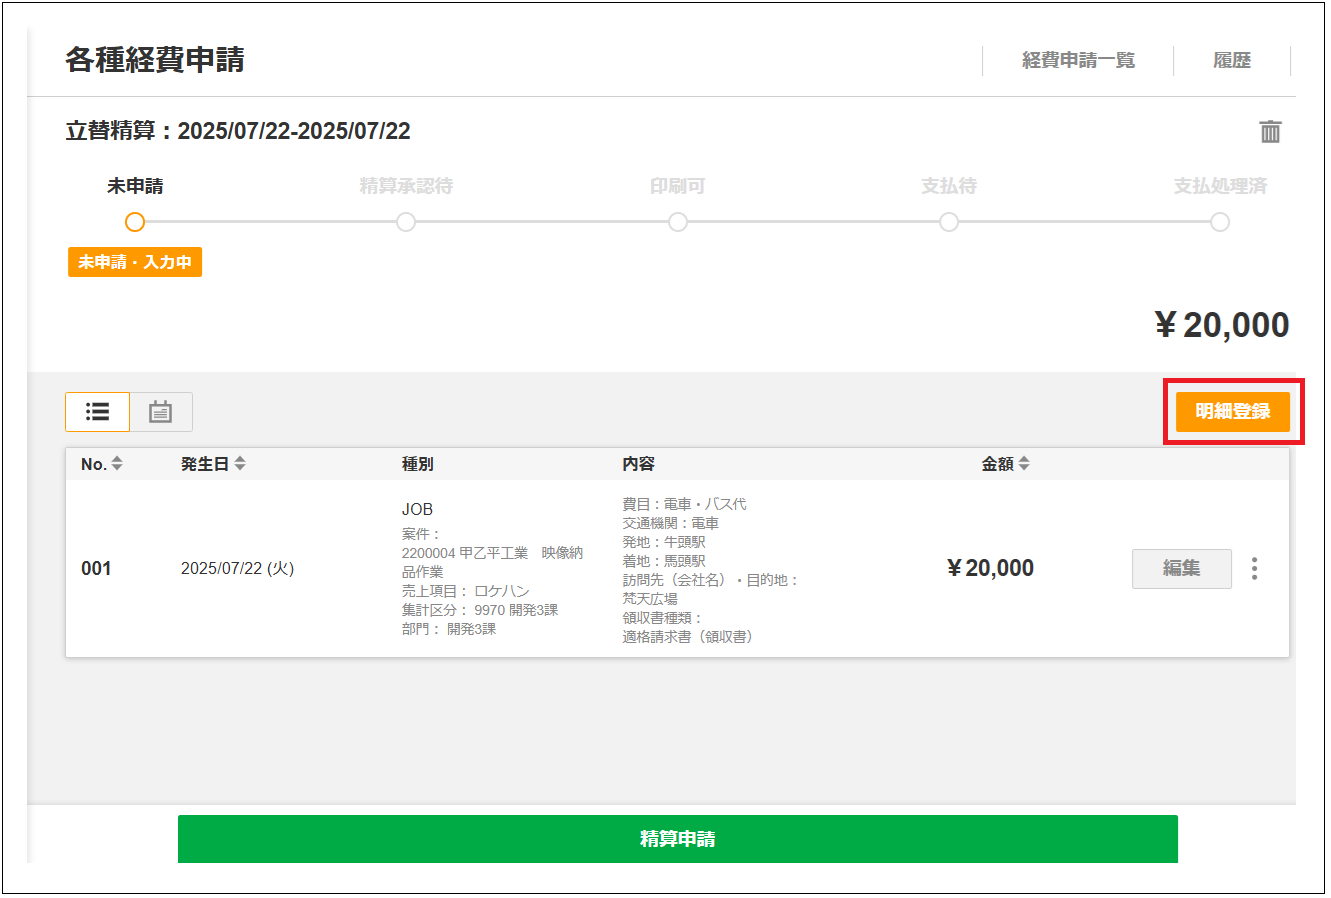Image resolution: width=1331 pixels, height=898 pixels.
Task: Click the trash can delete icon
Action: click(x=1270, y=132)
